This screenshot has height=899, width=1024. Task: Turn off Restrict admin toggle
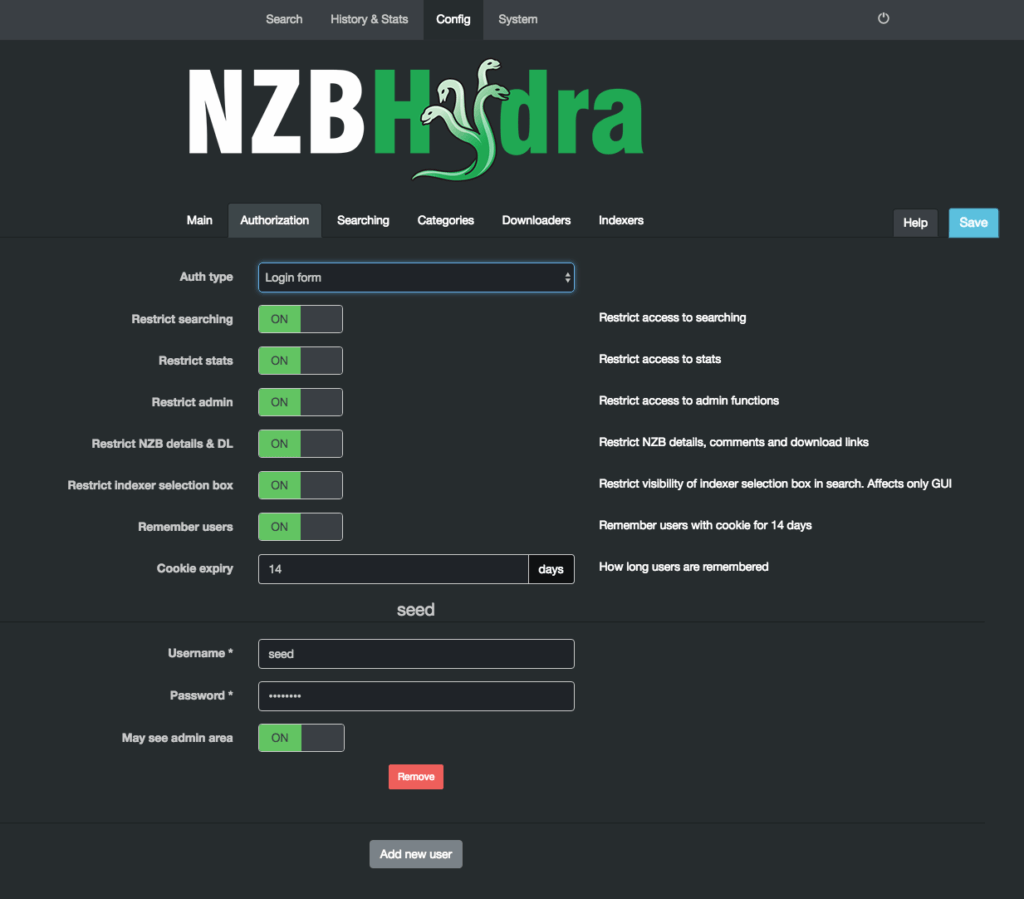pos(300,402)
